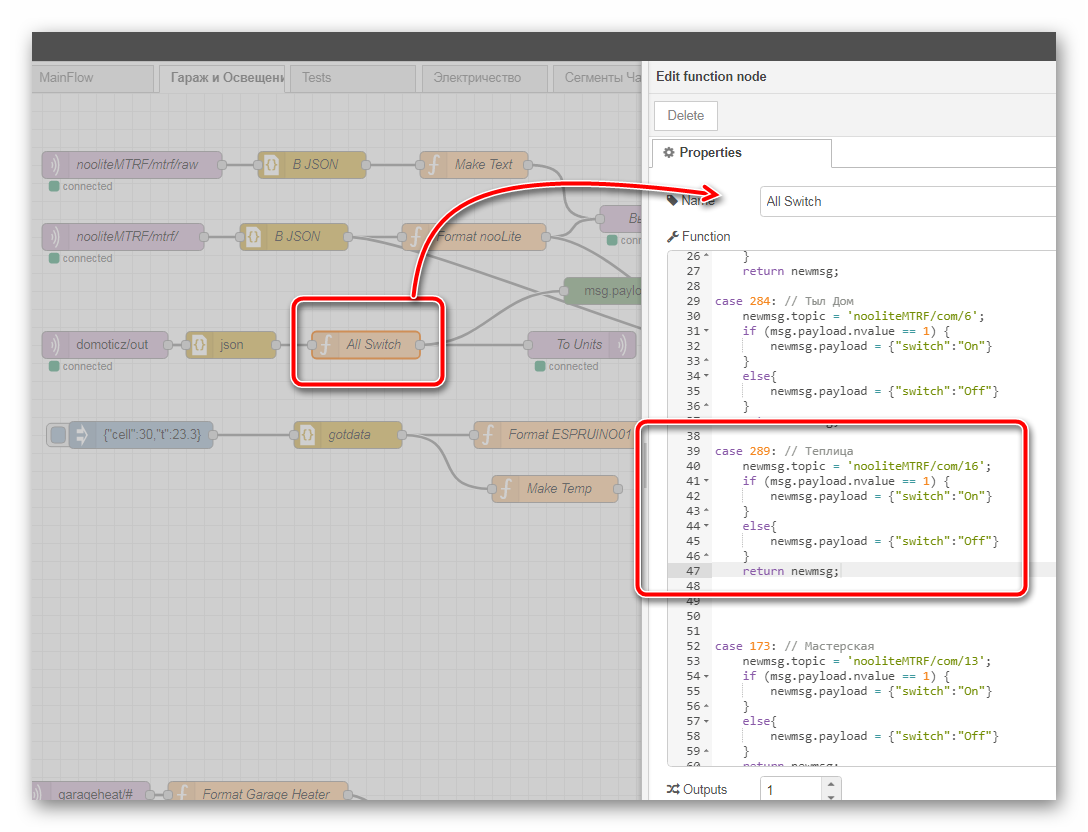Fold the else block at line 44
1088x832 pixels.
tap(707, 526)
